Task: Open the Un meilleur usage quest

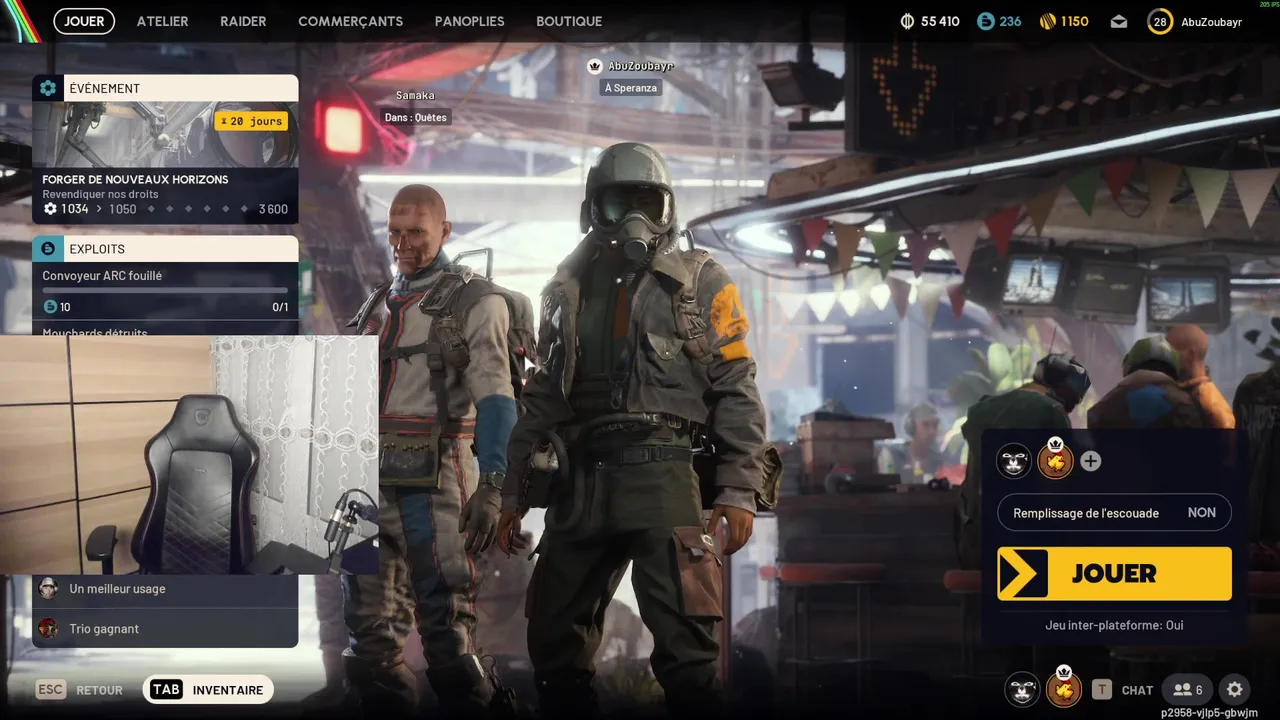Action: click(165, 589)
